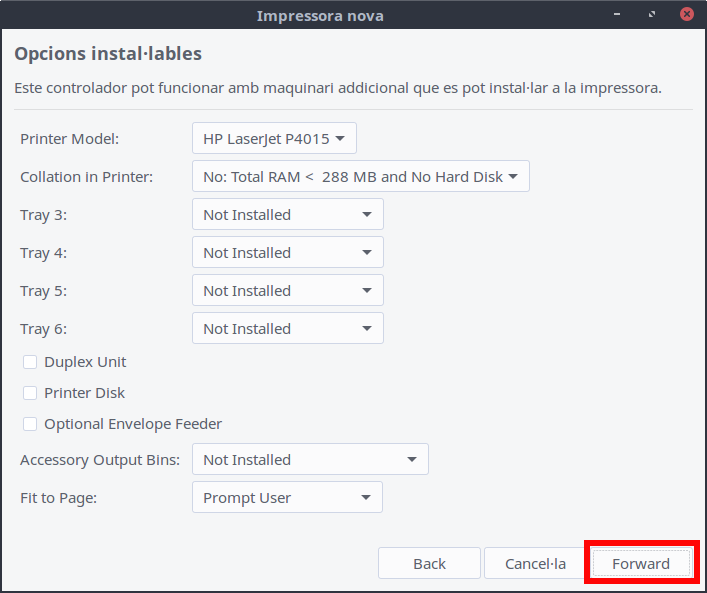The width and height of the screenshot is (707, 593).
Task: Open the Tray 3 dropdown
Action: (287, 214)
